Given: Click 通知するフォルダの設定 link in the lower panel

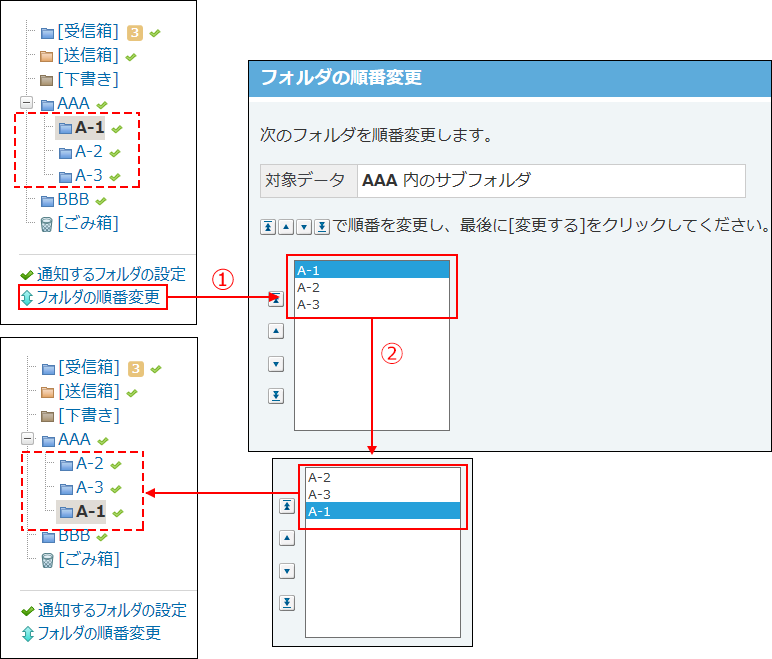Looking at the screenshot, I should pos(112,610).
